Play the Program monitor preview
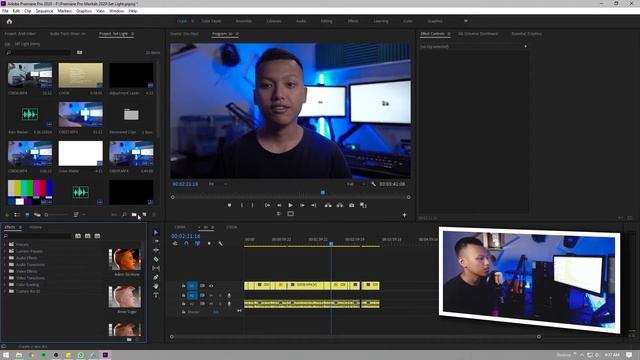 [x=290, y=205]
